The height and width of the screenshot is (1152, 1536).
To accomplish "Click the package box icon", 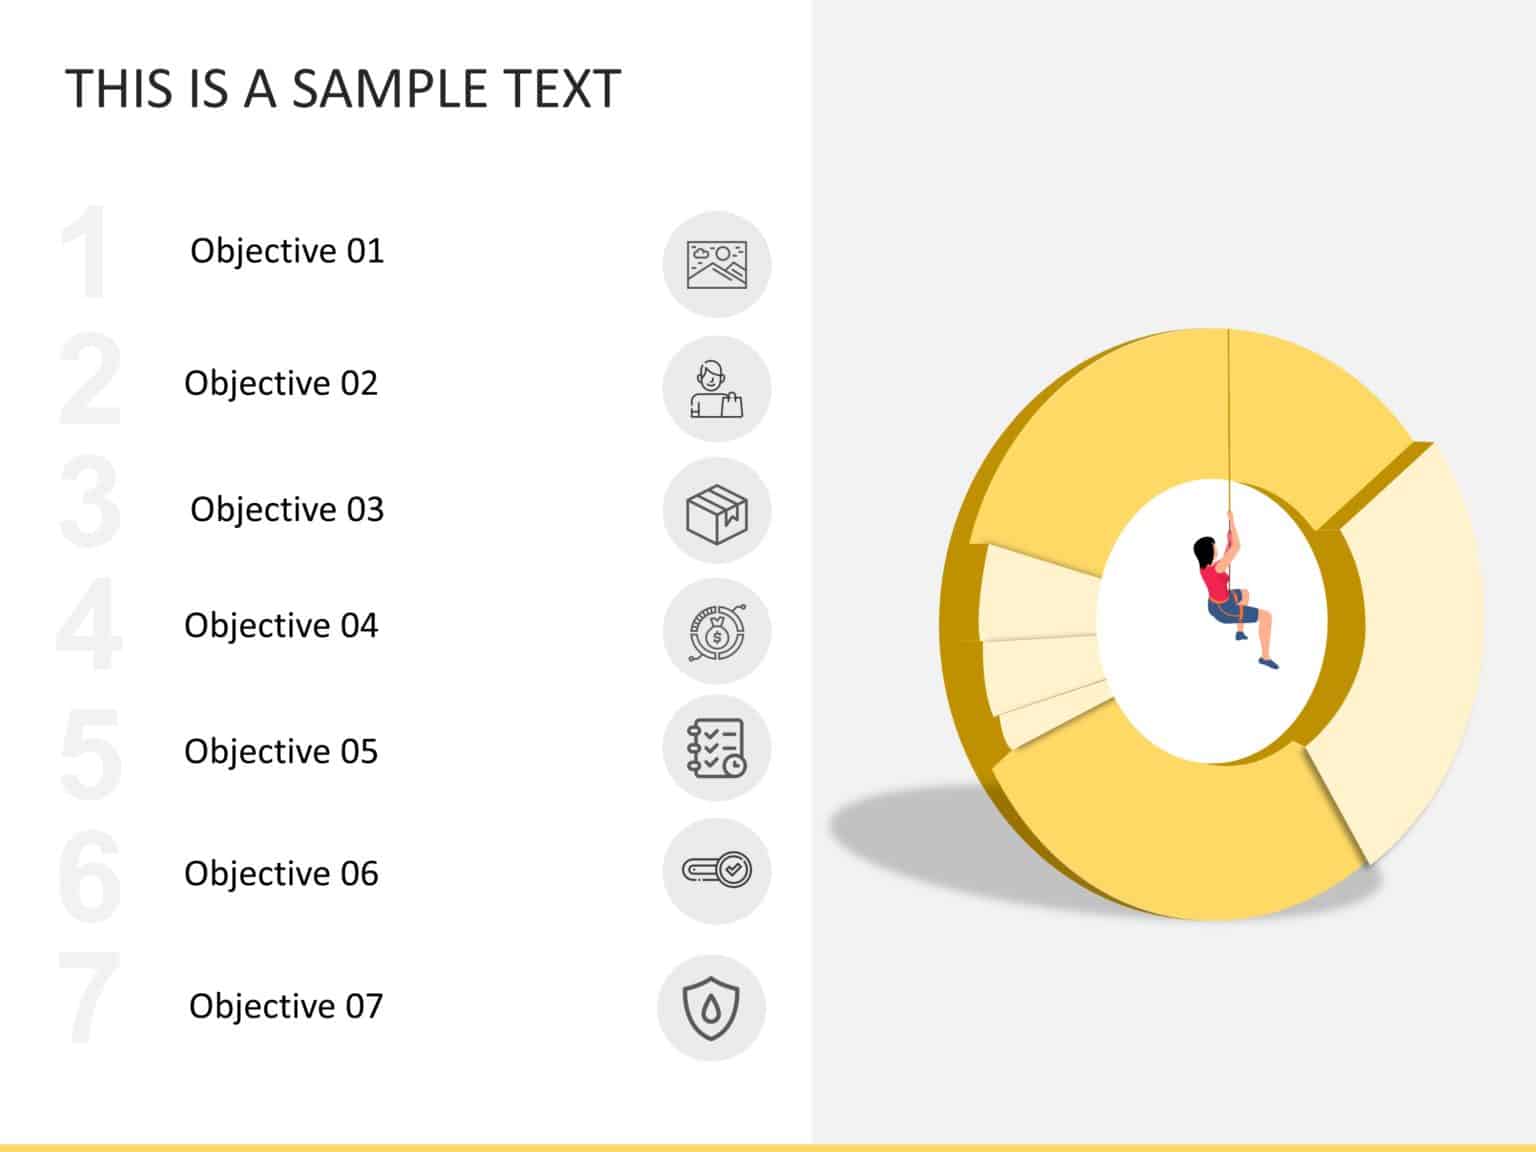I will pyautogui.click(x=716, y=513).
